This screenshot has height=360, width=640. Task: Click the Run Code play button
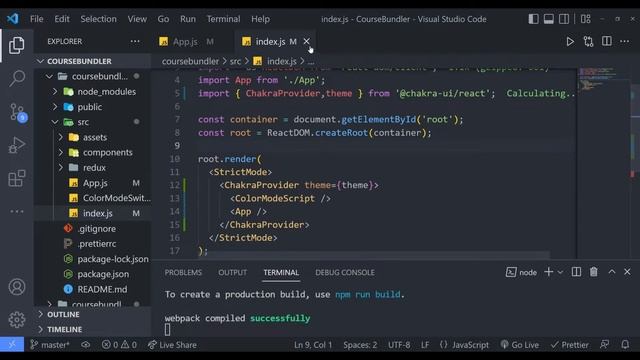tap(570, 42)
